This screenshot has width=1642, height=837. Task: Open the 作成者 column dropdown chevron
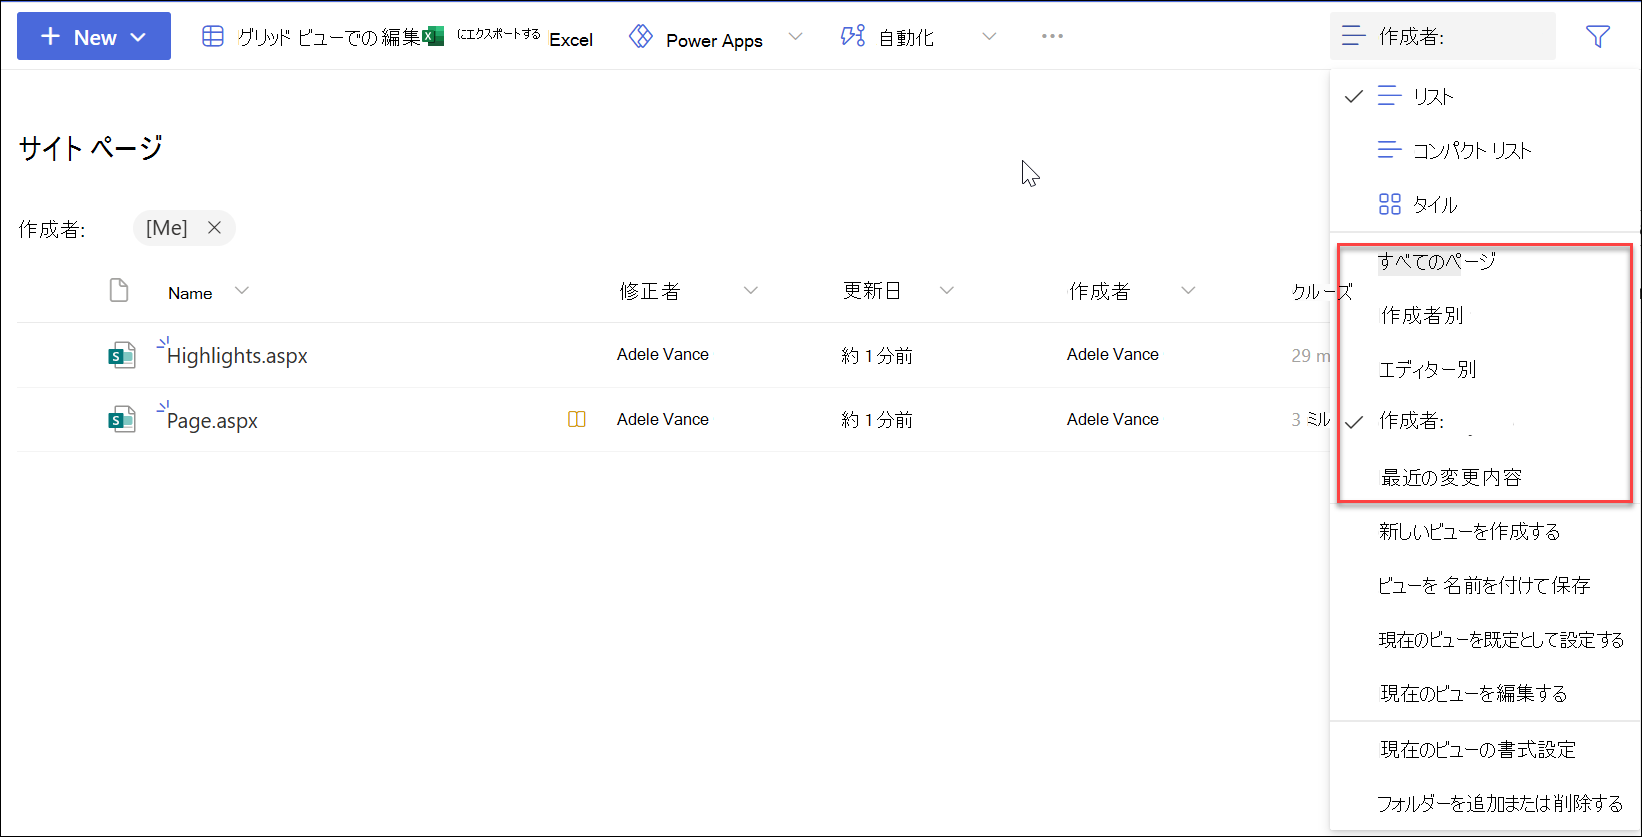point(1188,291)
